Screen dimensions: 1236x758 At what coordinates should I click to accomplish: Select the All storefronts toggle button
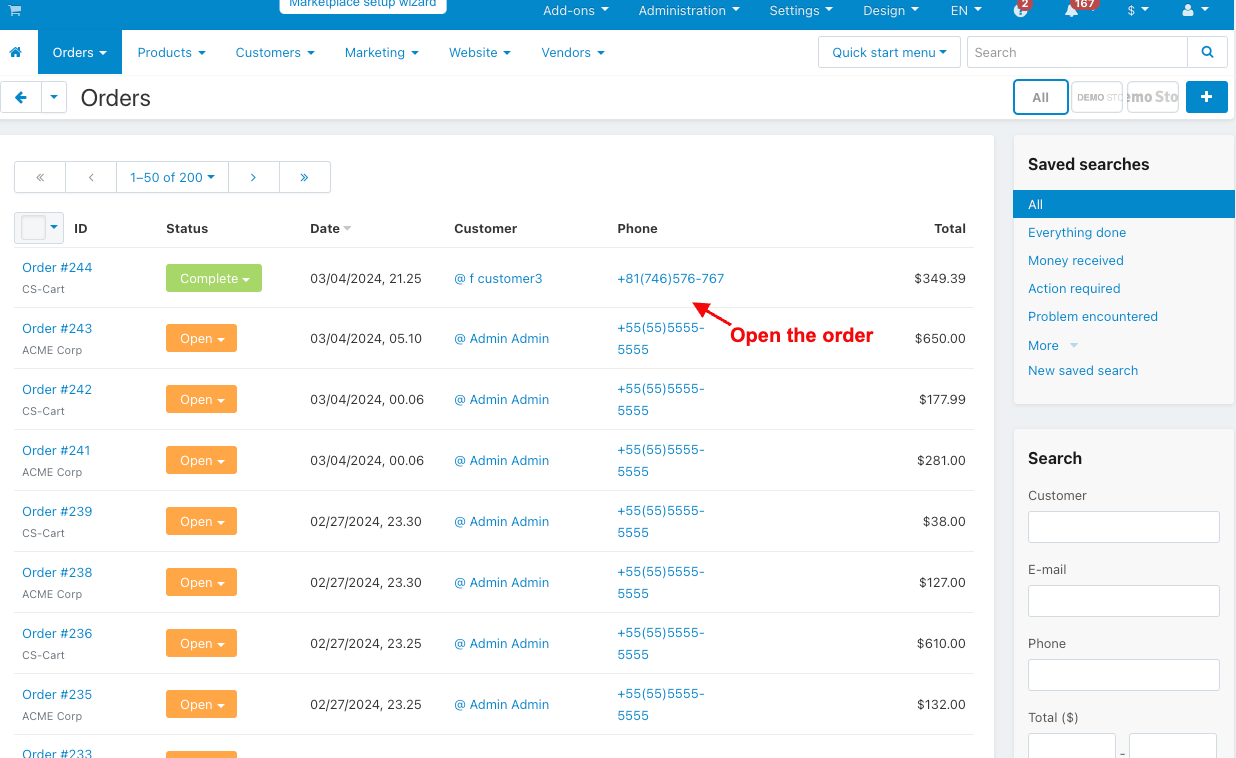tap(1040, 97)
